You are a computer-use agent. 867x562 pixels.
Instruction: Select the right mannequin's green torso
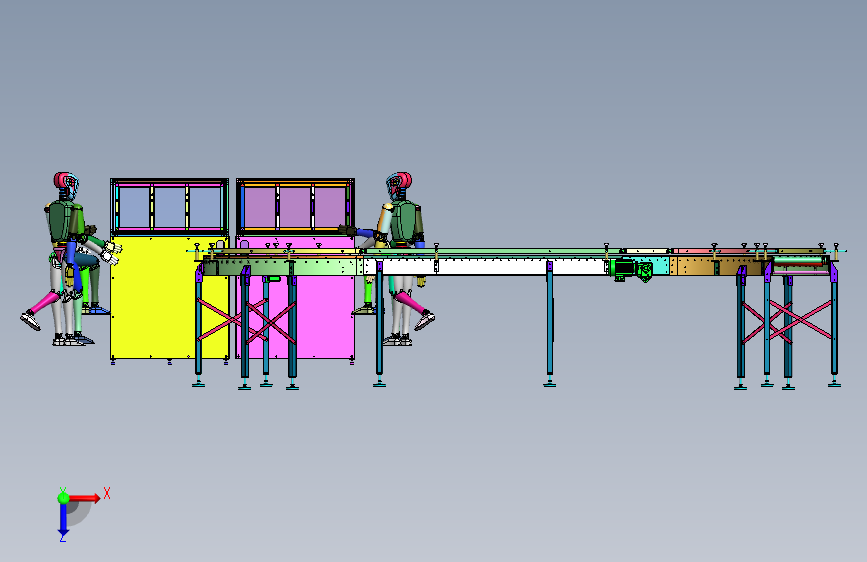point(406,222)
